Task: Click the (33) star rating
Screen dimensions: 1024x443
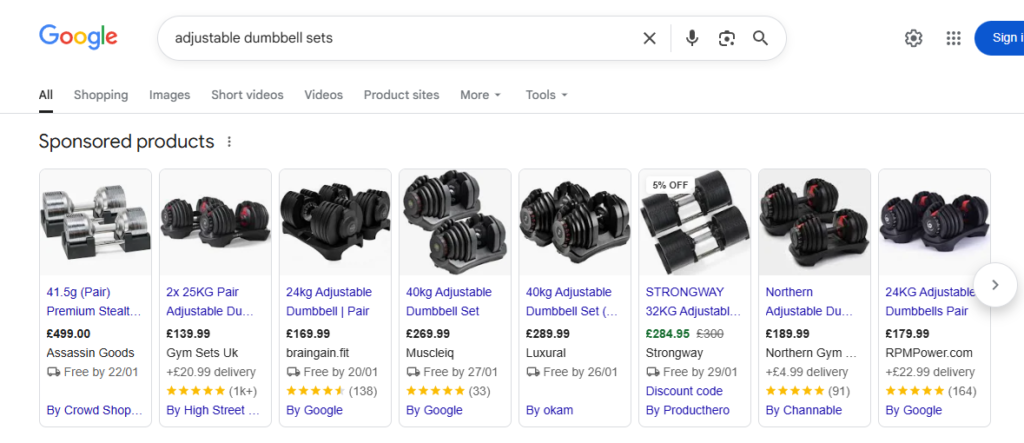Action: pyautogui.click(x=448, y=391)
